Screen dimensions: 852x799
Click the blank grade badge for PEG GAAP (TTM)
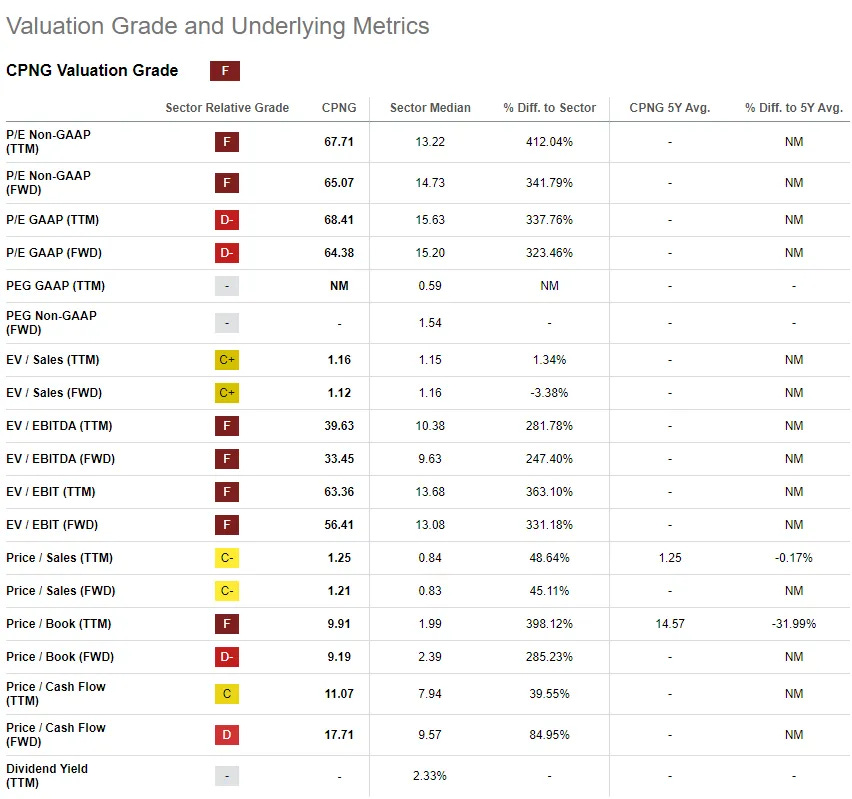(227, 286)
